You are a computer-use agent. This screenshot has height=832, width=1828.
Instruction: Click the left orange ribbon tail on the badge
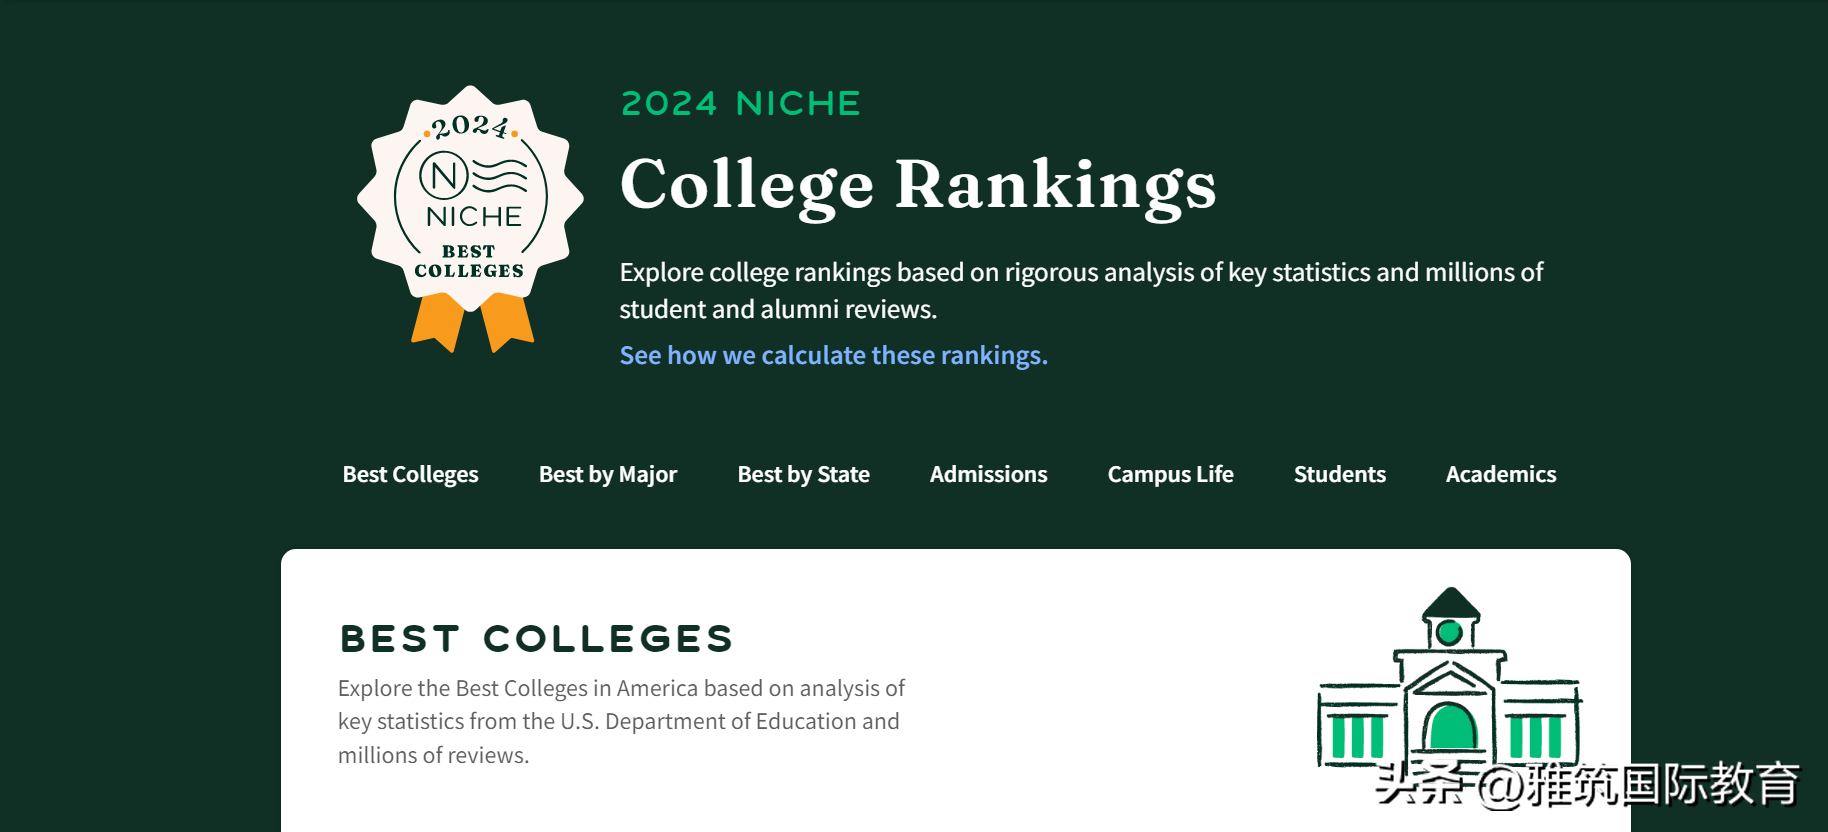pyautogui.click(x=437, y=322)
